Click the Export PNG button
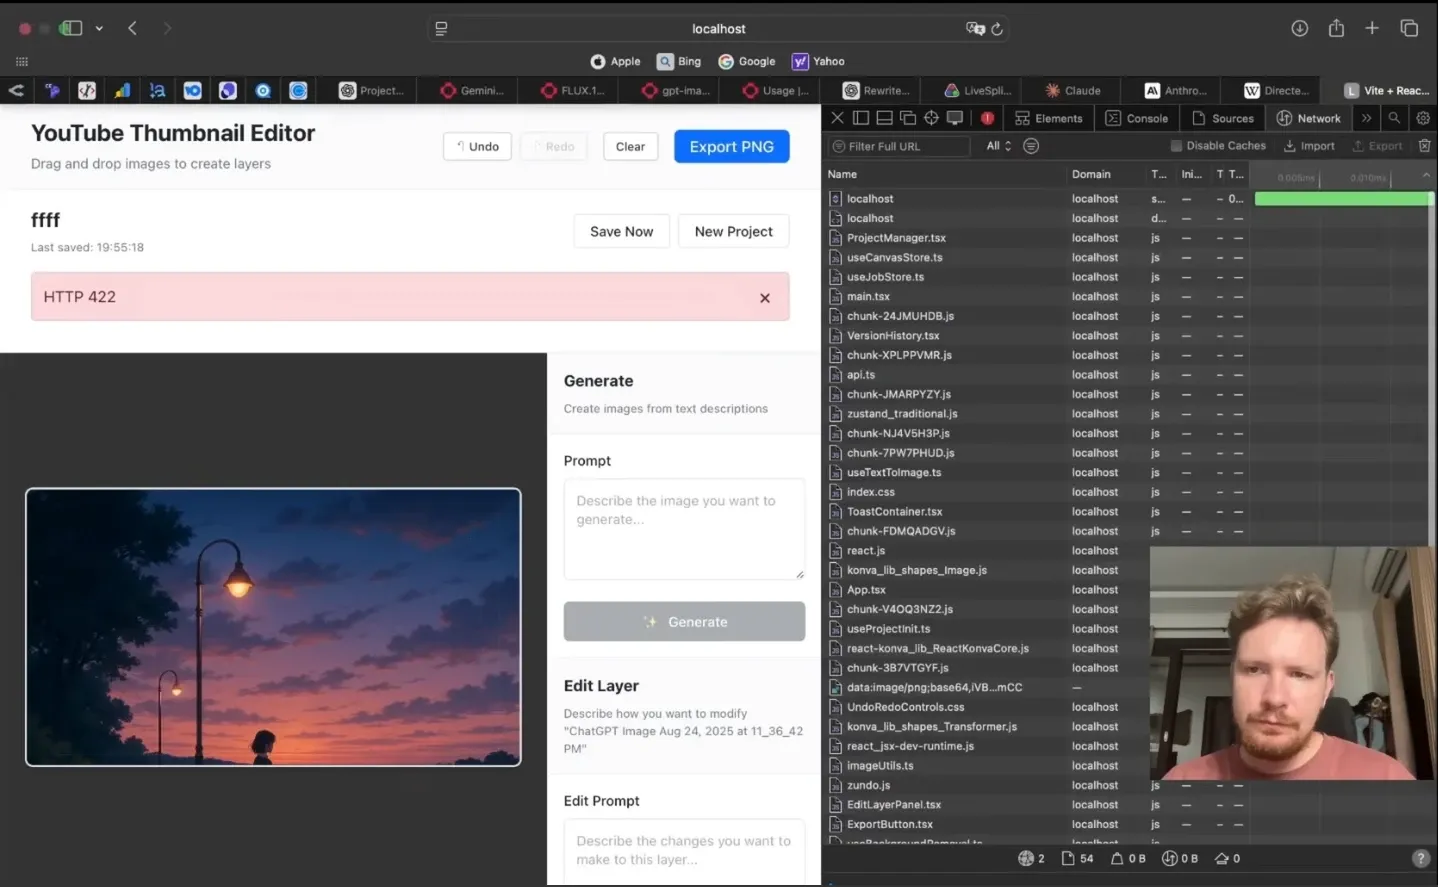Image resolution: width=1438 pixels, height=887 pixels. (731, 146)
